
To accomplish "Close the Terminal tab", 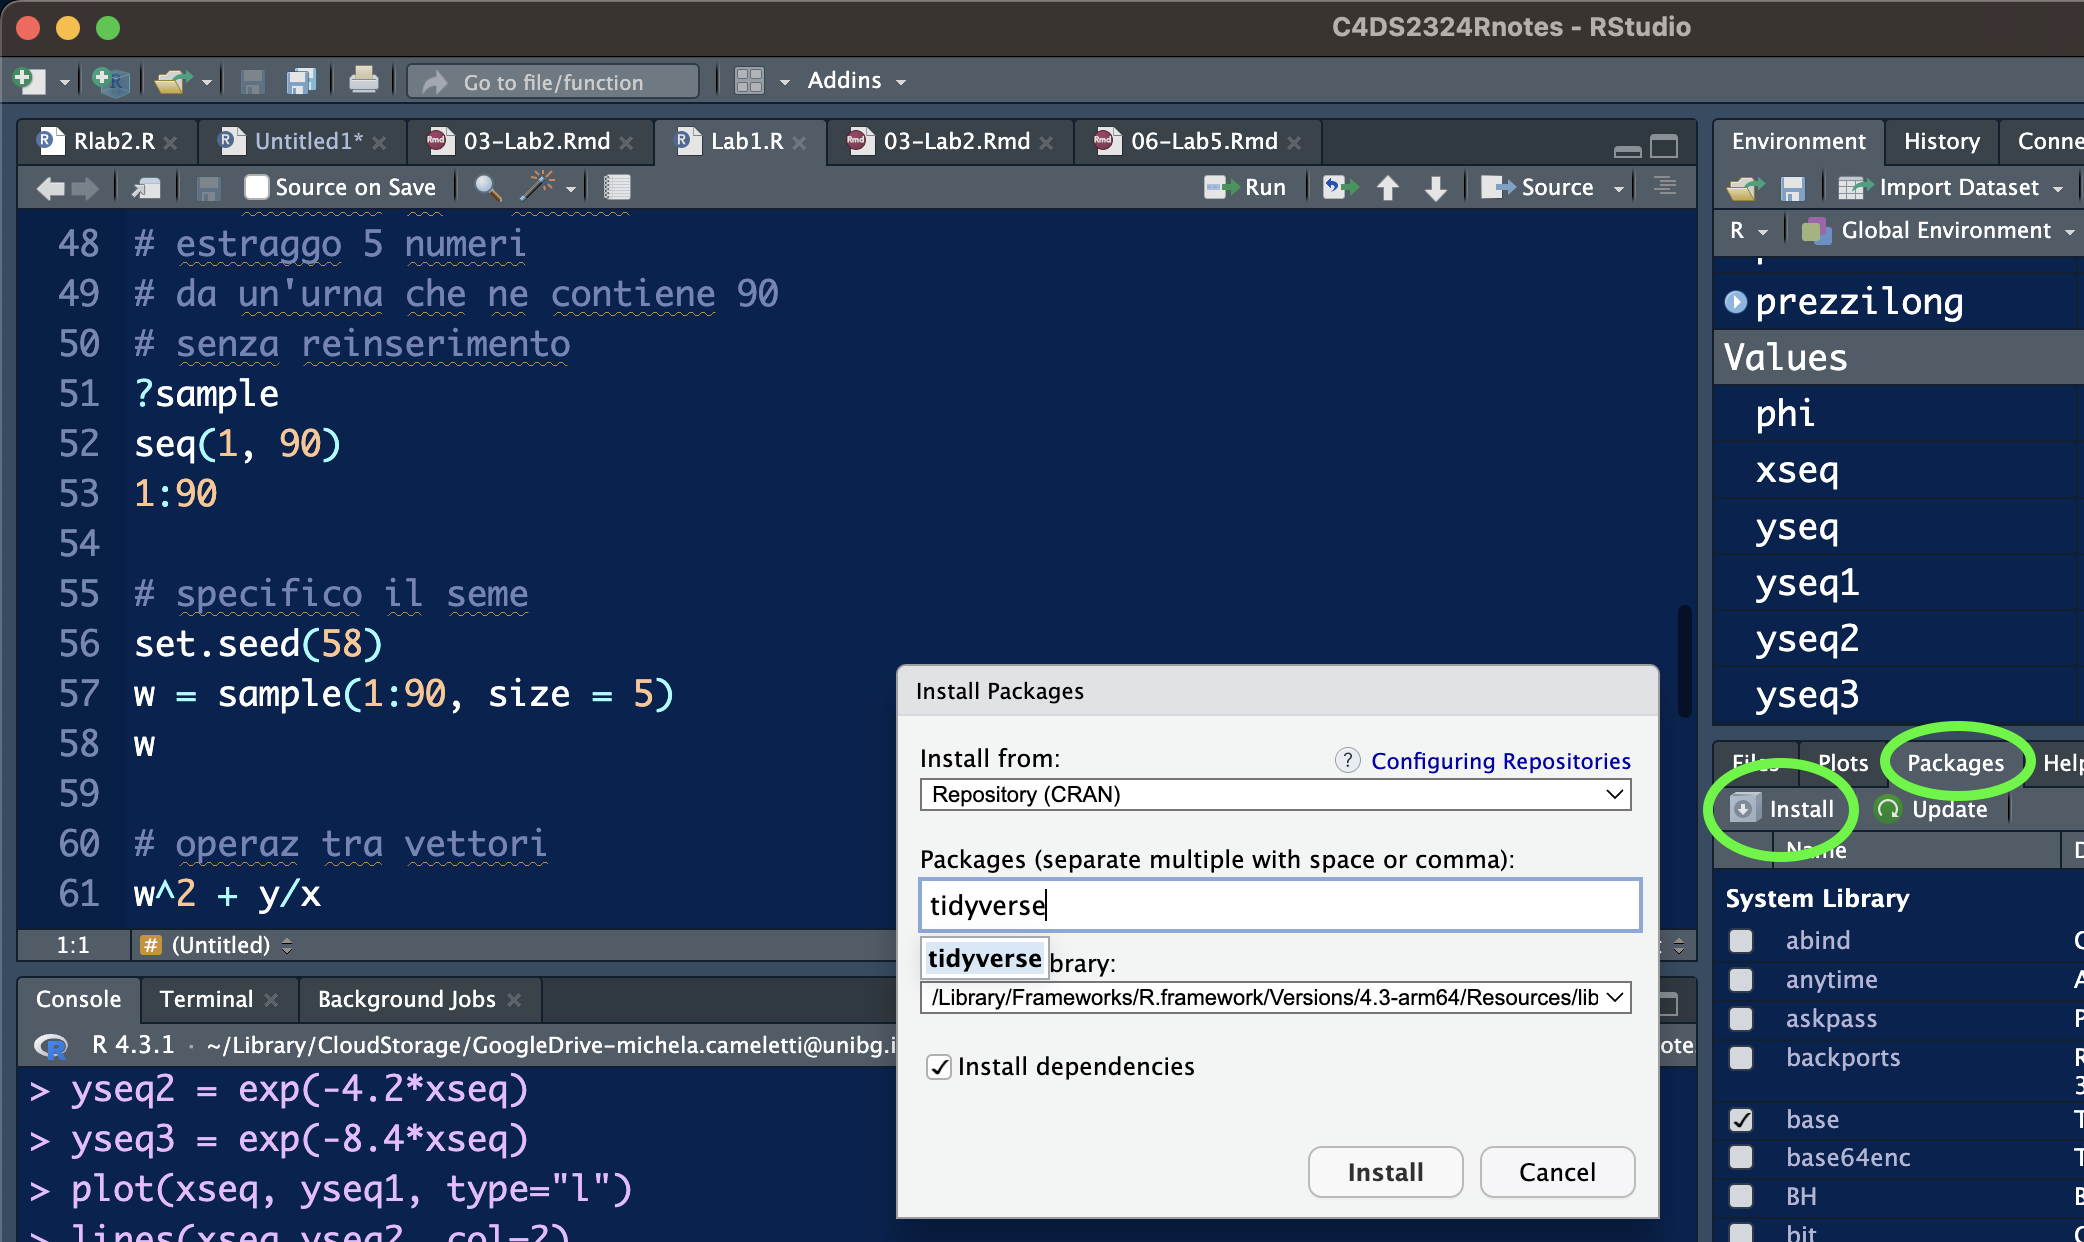I will coord(271,1000).
